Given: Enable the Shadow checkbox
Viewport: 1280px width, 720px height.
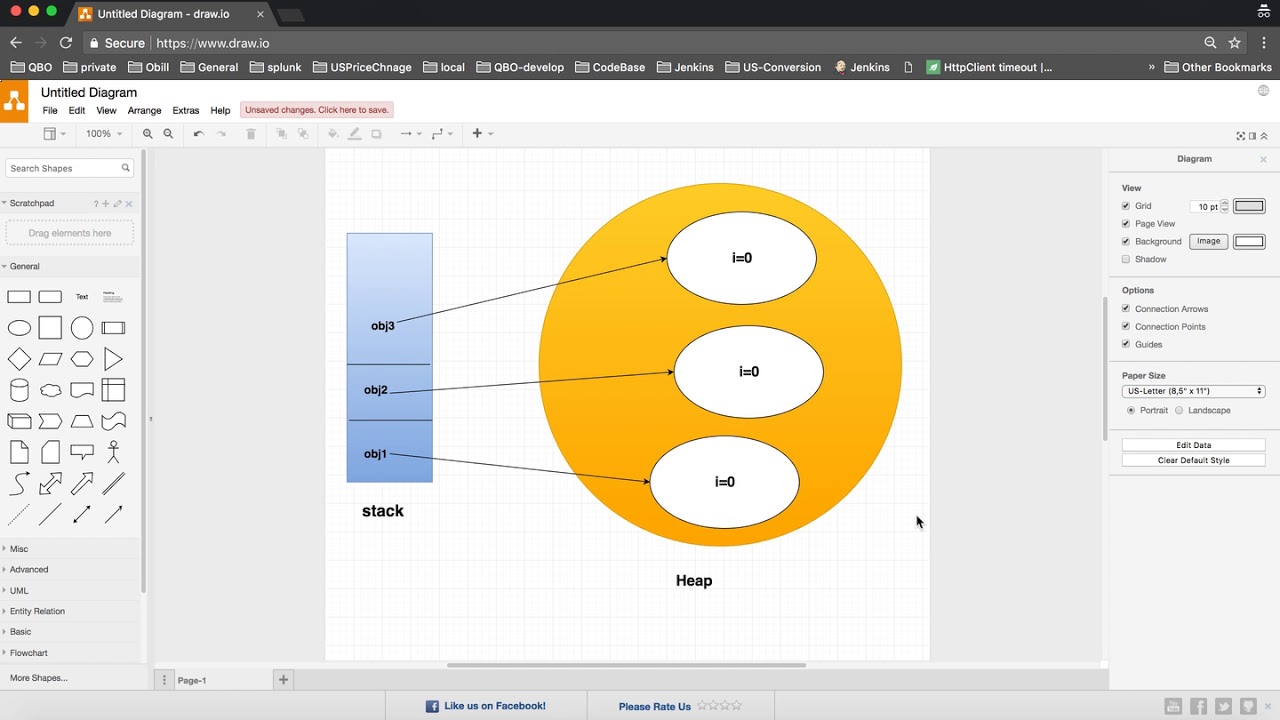Looking at the screenshot, I should 1126,259.
